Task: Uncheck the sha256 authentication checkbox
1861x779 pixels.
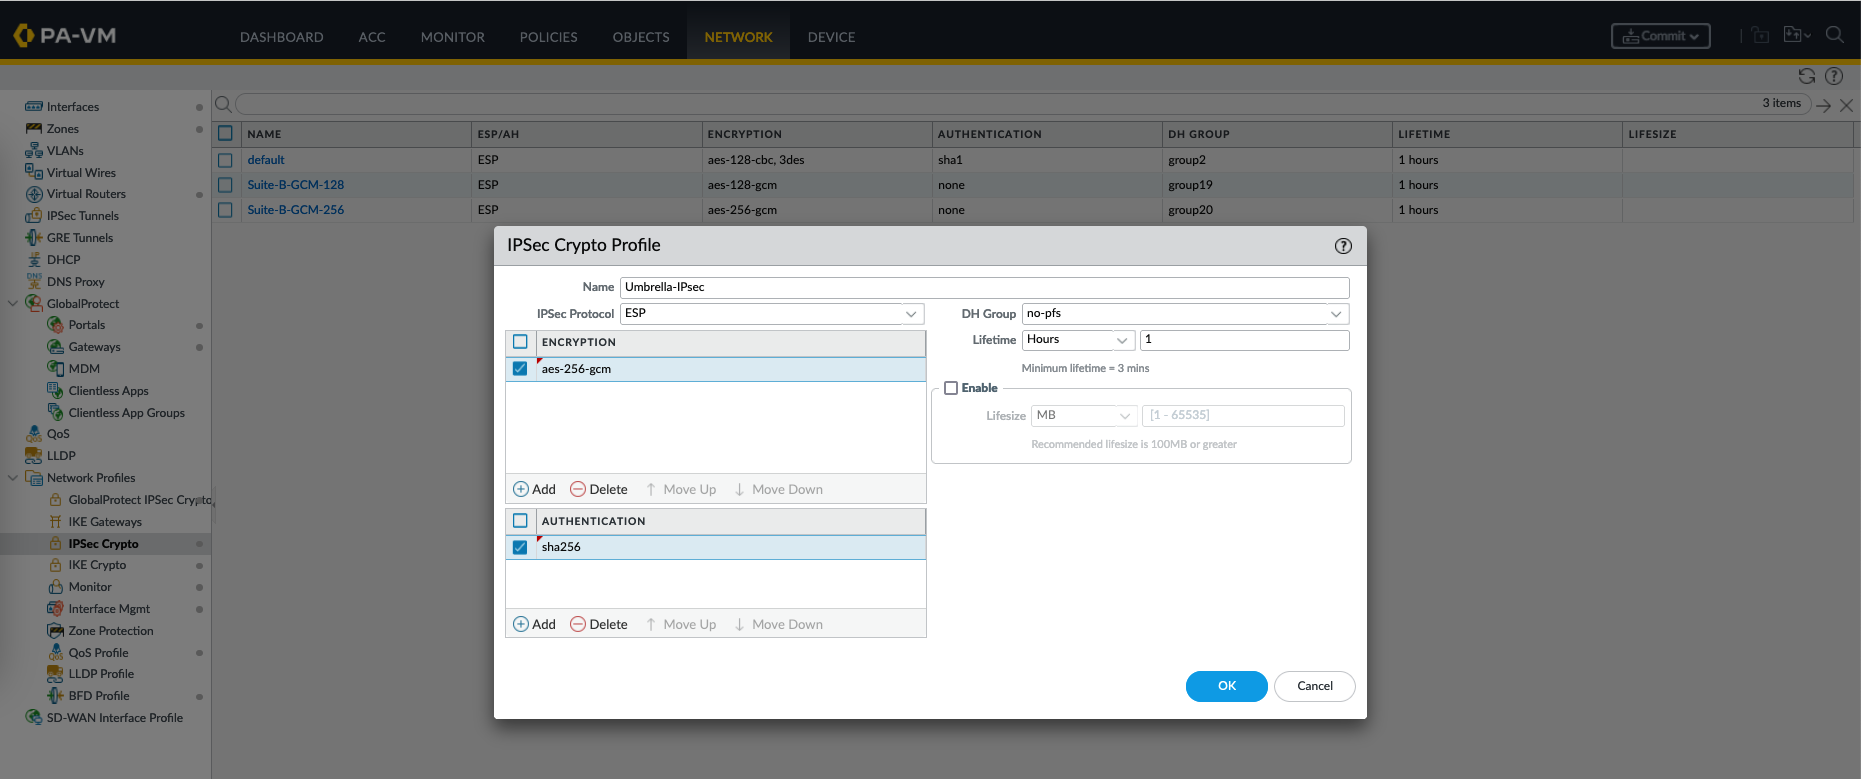Action: point(520,547)
